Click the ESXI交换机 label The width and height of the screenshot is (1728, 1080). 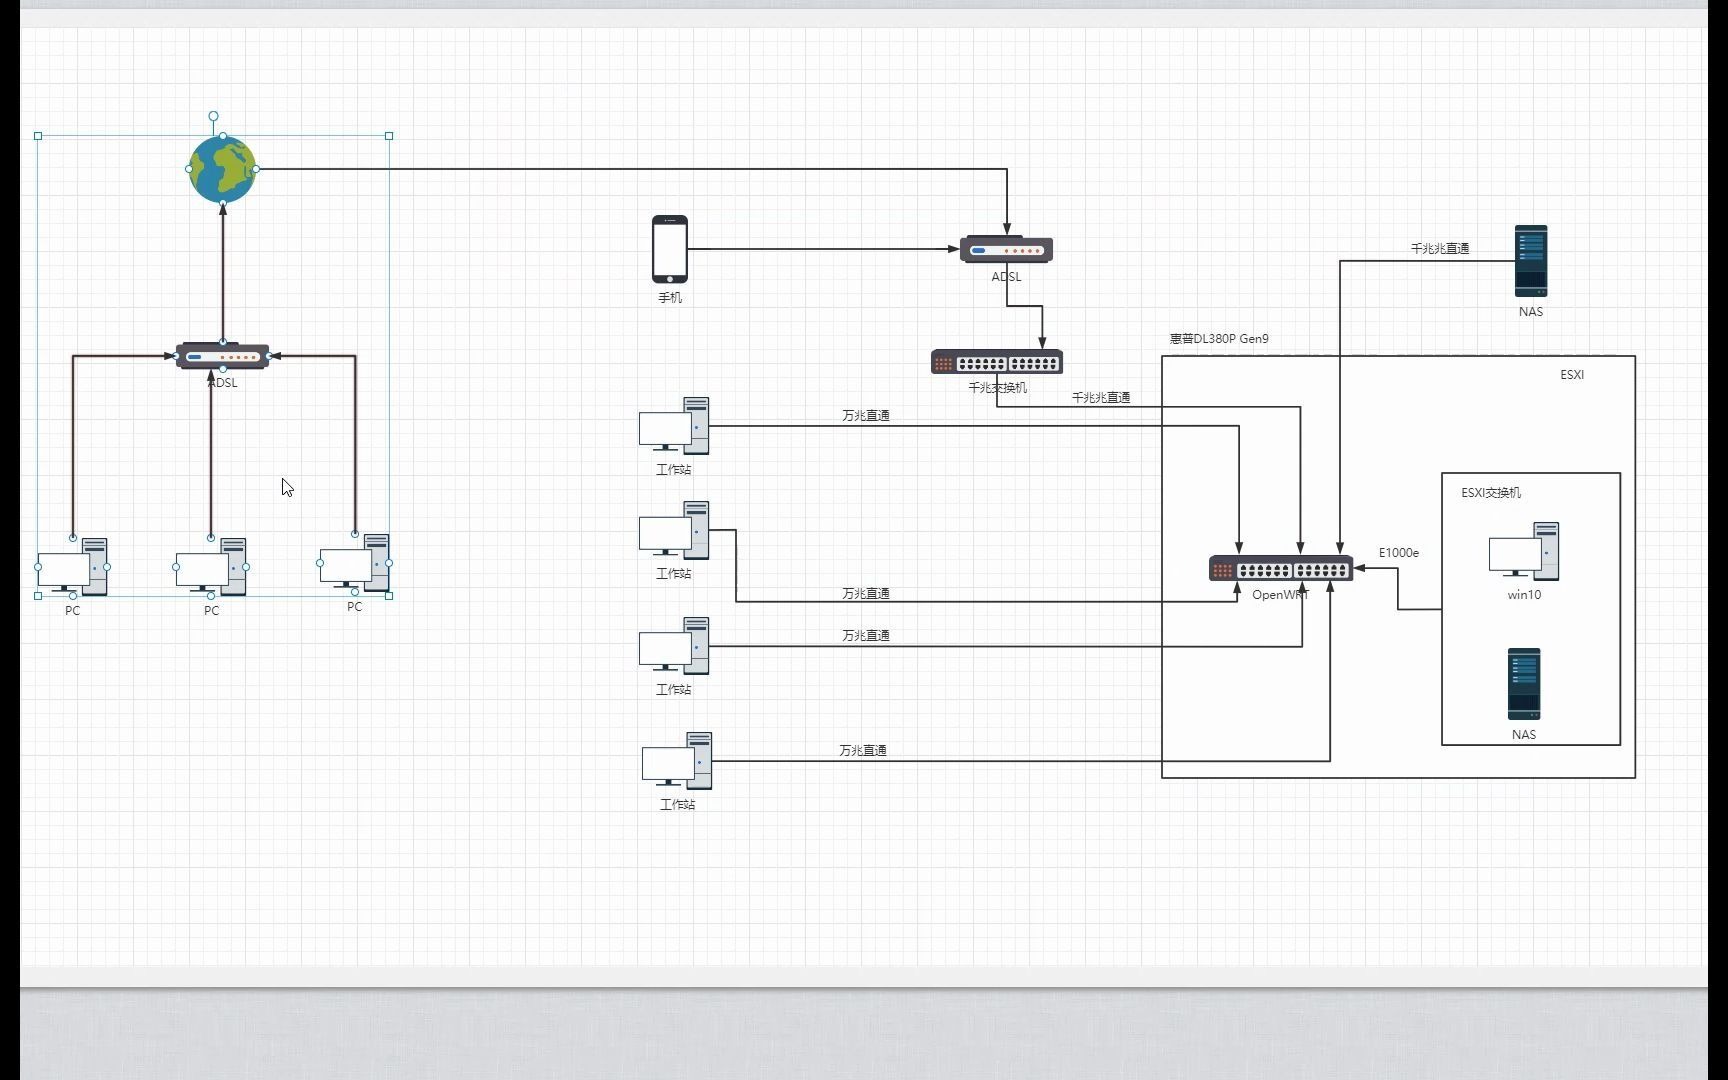click(1491, 493)
